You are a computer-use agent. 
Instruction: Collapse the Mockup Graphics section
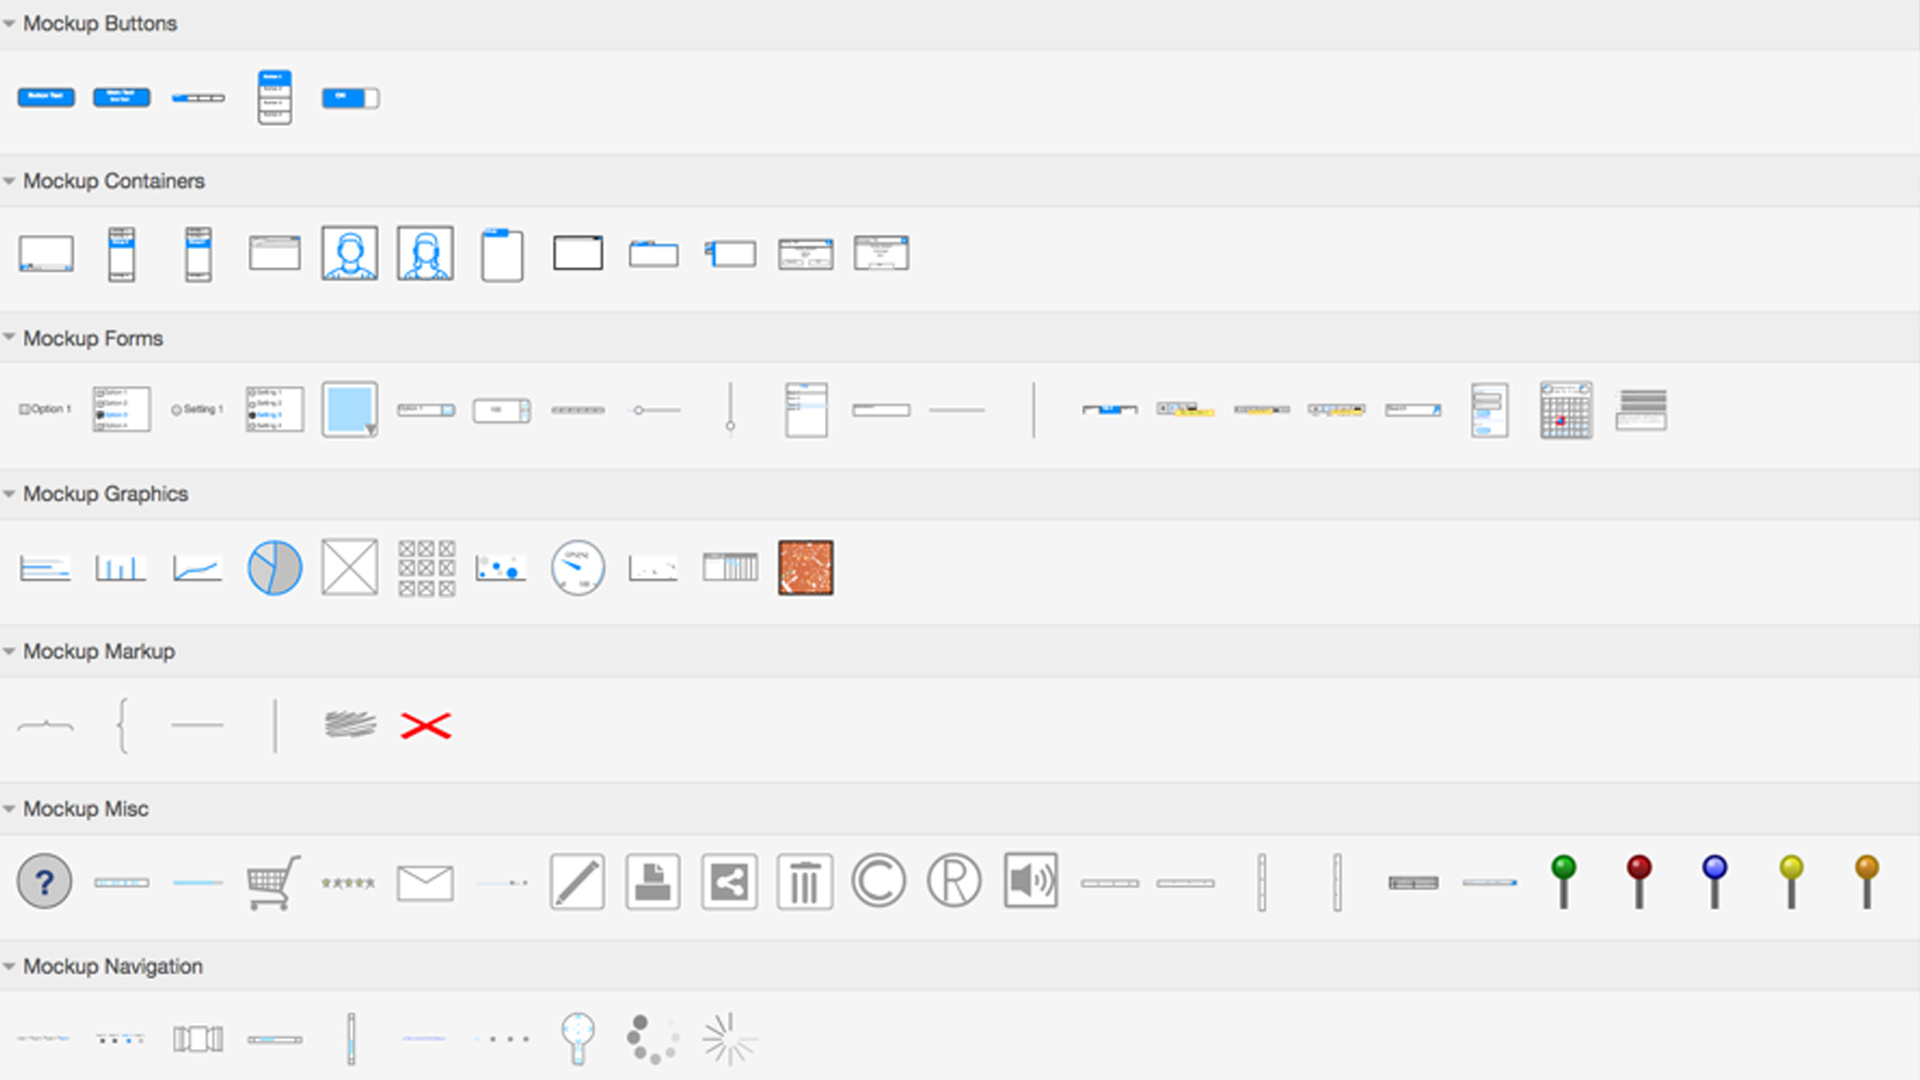(10, 493)
